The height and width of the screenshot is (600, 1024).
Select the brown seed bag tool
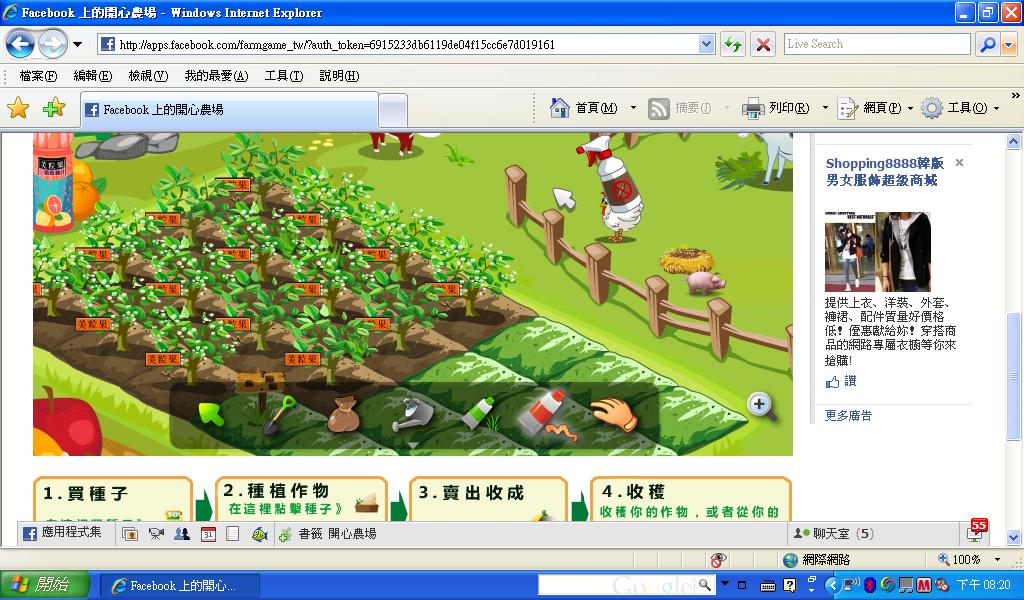343,415
